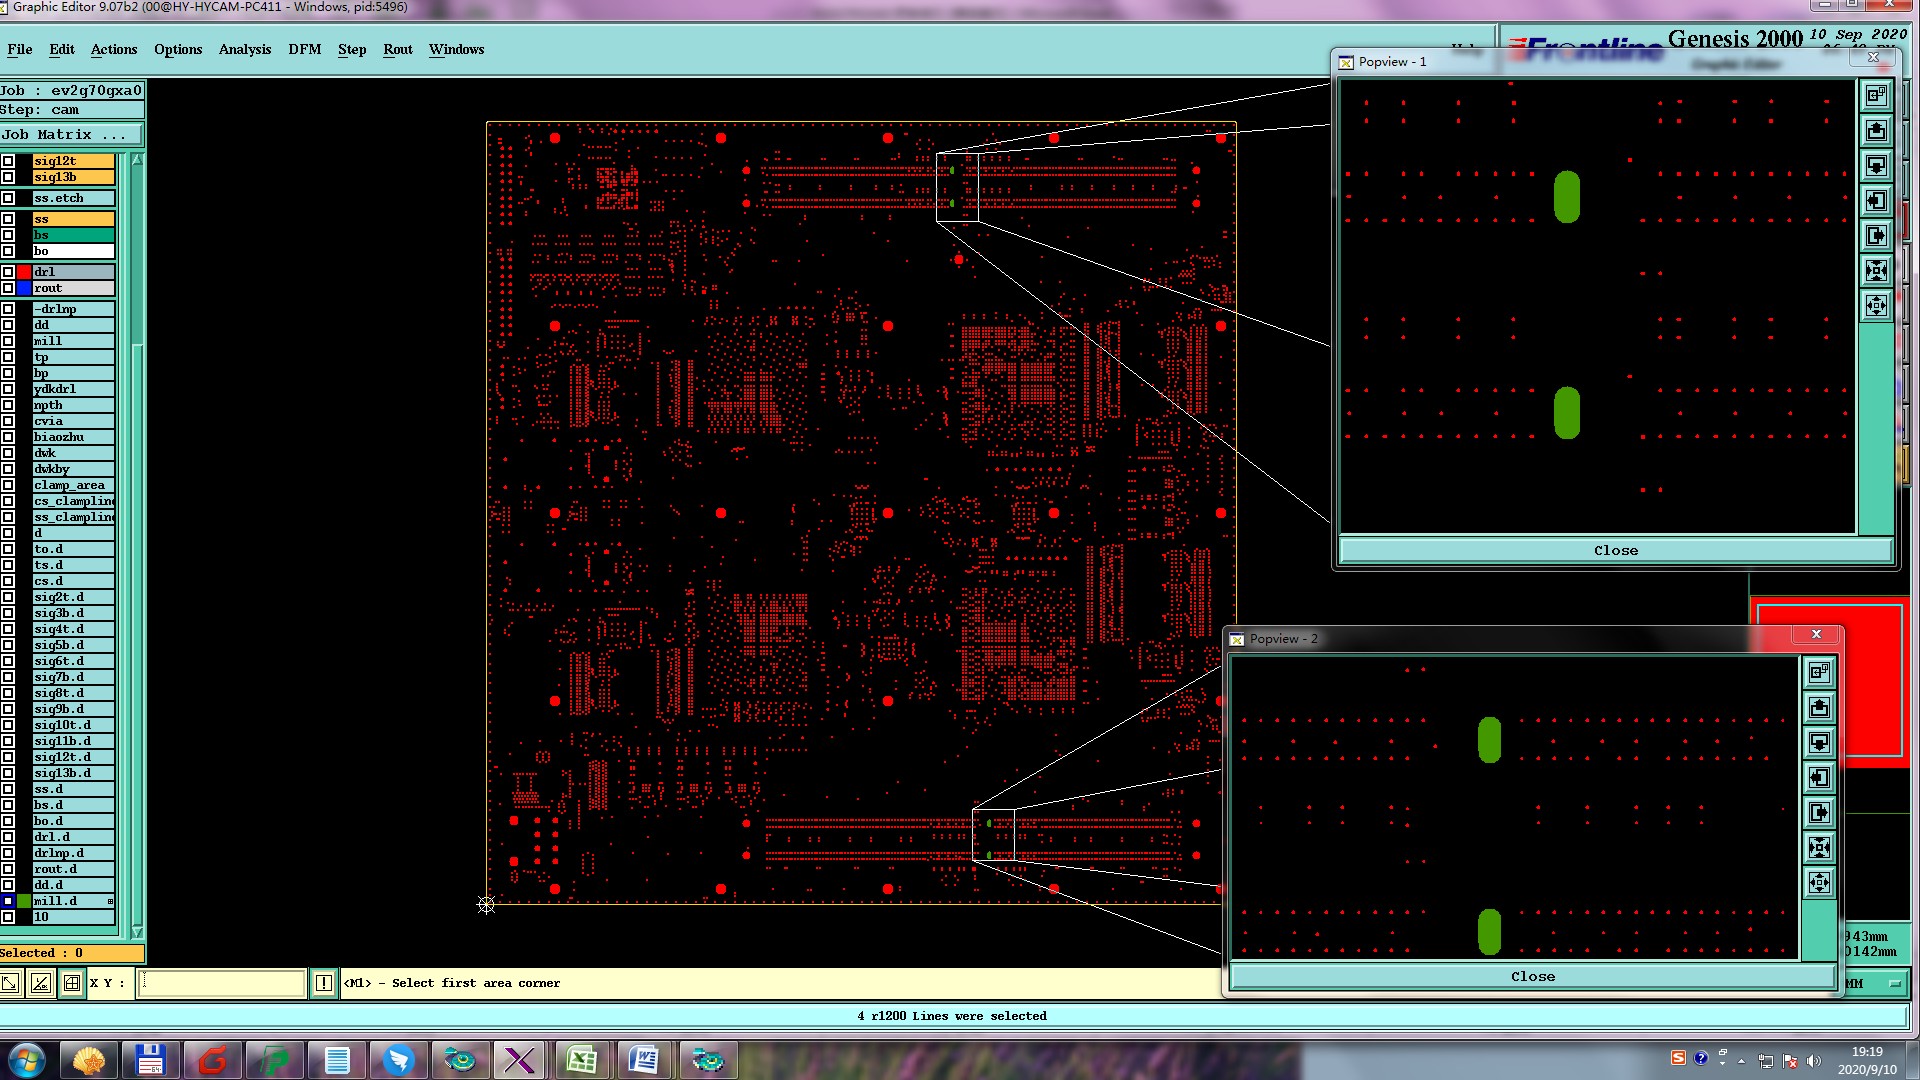Toggle the mill.d layer checkbox
Image resolution: width=1920 pixels, height=1080 pixels.
click(x=8, y=901)
